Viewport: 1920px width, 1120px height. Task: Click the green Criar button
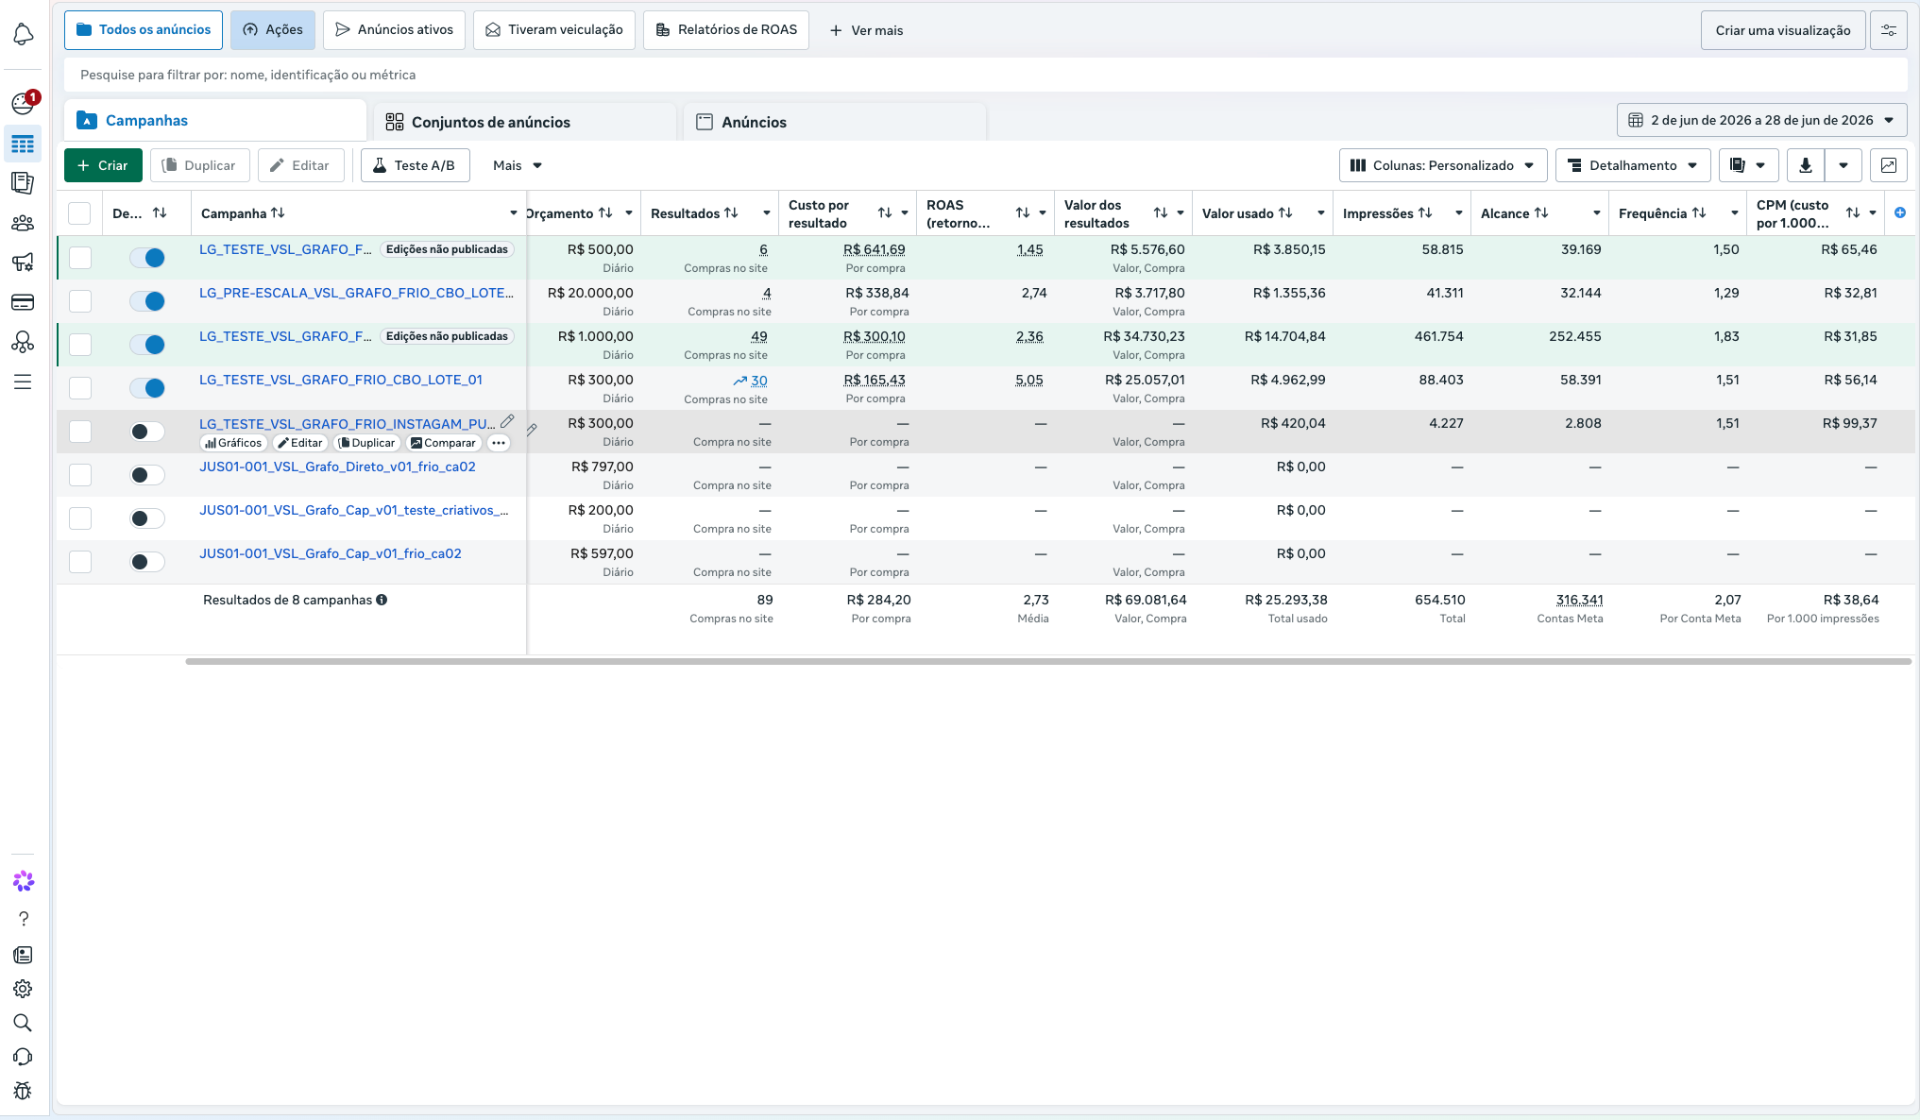103,165
